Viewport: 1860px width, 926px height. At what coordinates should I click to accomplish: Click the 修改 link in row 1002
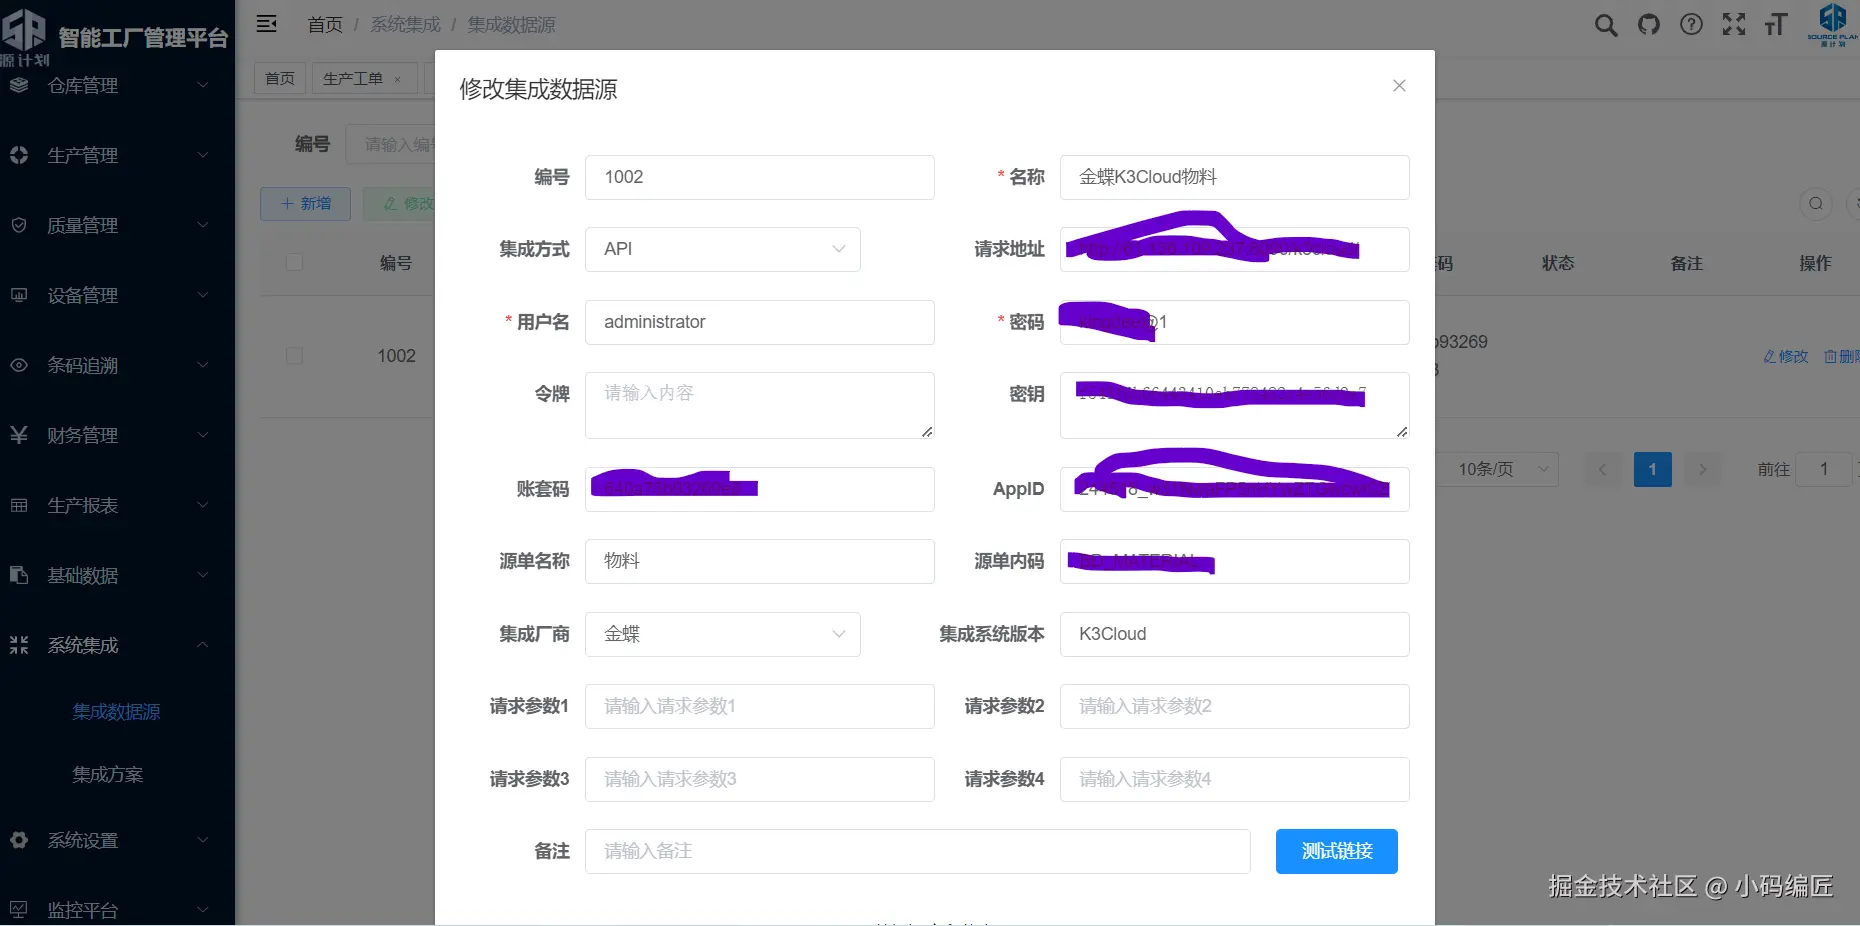pos(1786,356)
